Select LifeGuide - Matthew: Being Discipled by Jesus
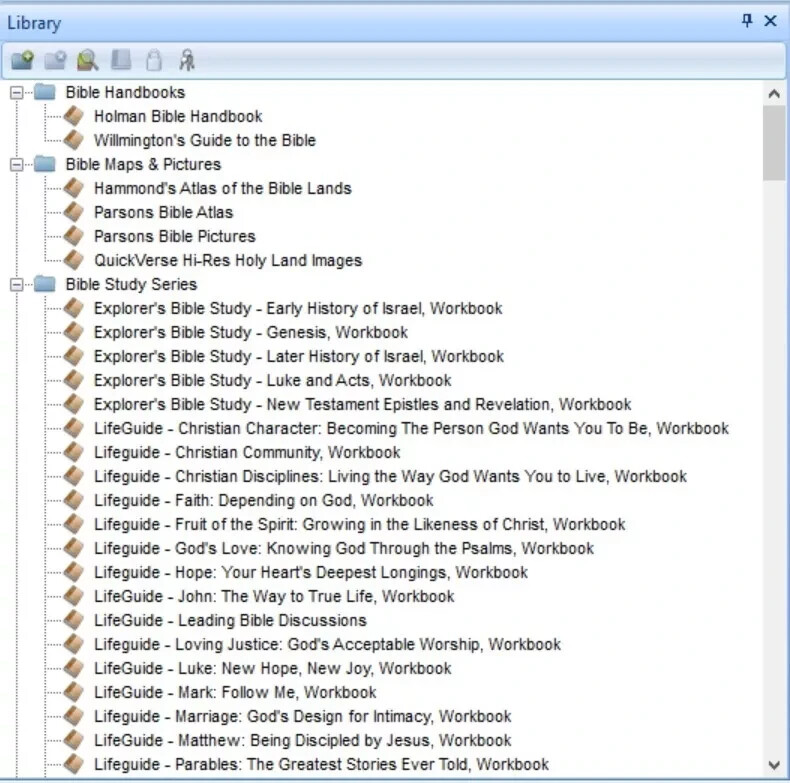 [x=302, y=740]
